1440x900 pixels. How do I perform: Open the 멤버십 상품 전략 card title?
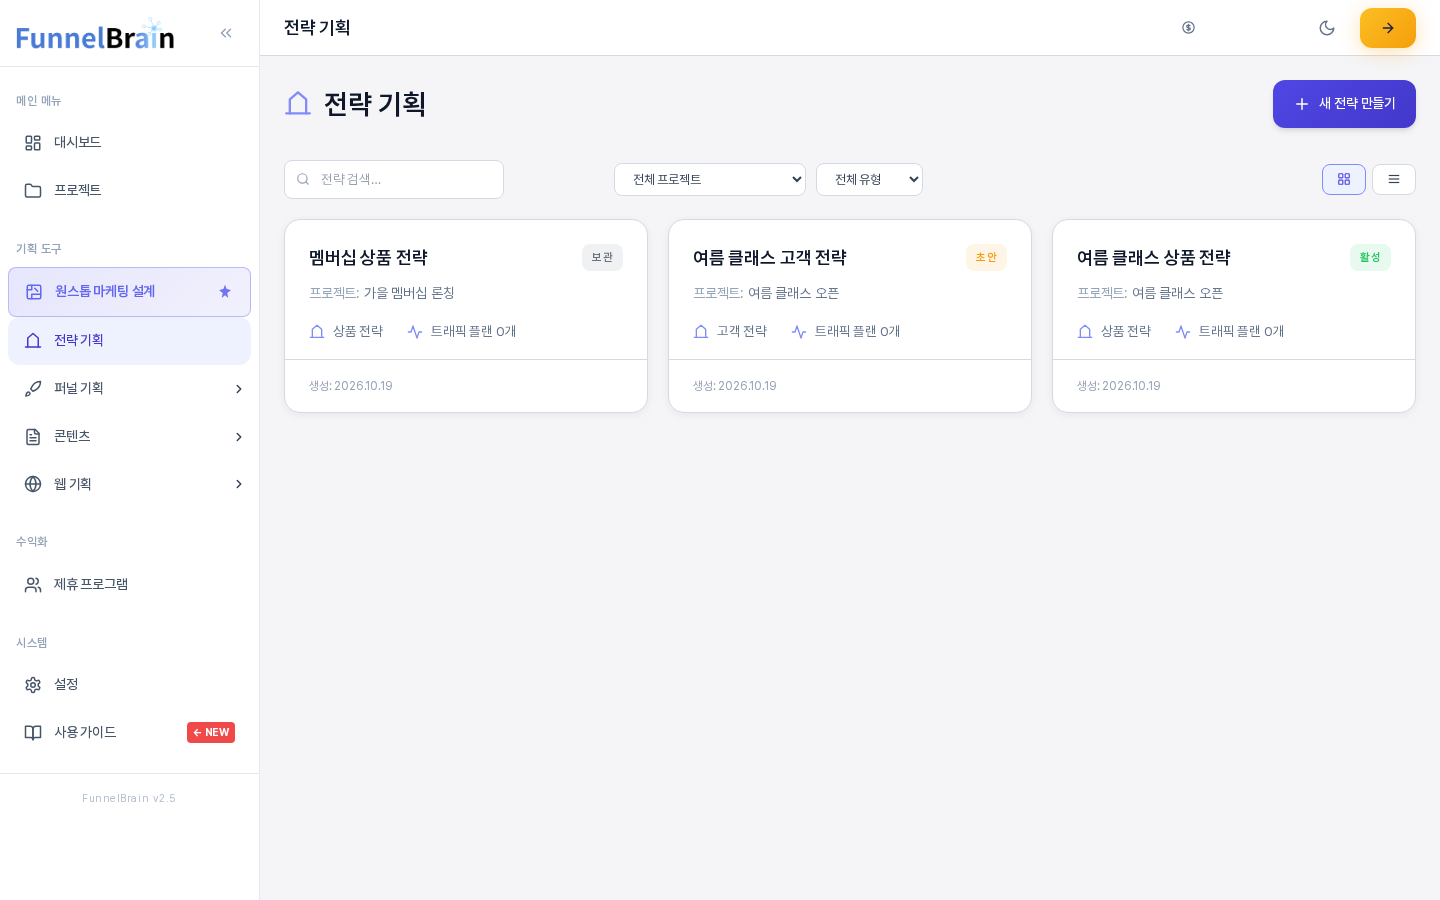[x=368, y=258]
